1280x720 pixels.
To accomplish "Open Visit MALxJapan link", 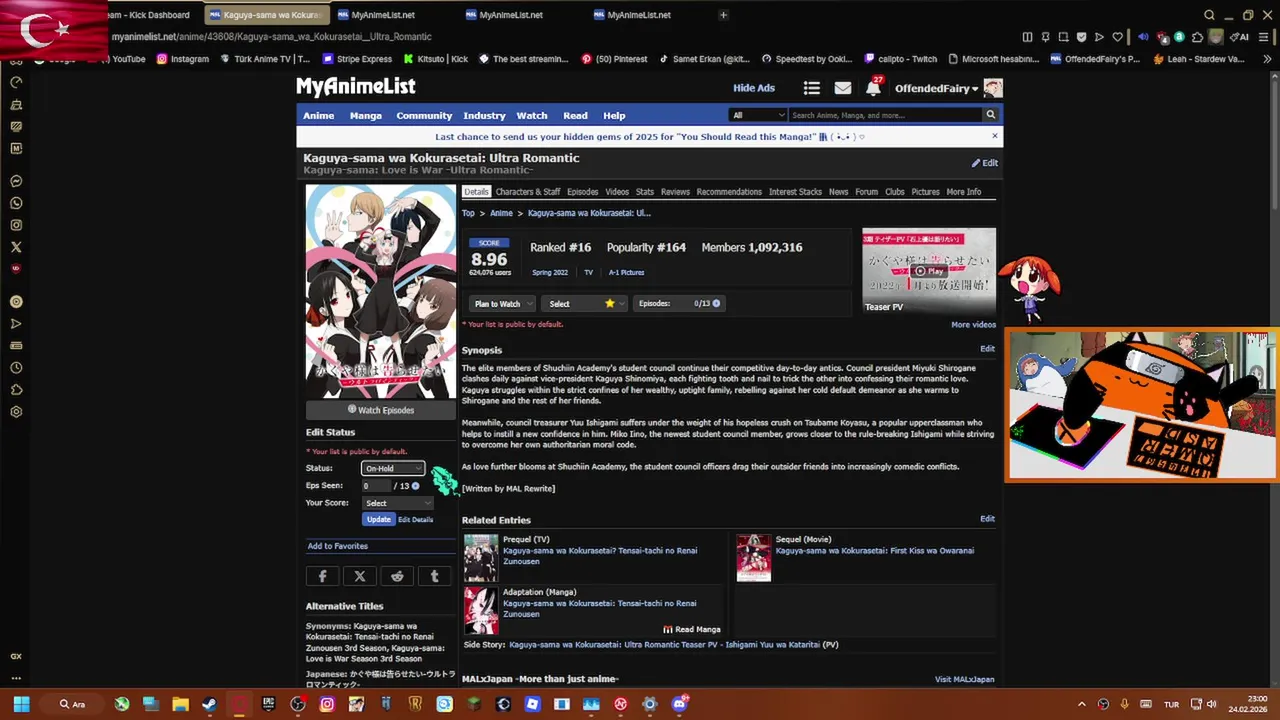I will [965, 680].
